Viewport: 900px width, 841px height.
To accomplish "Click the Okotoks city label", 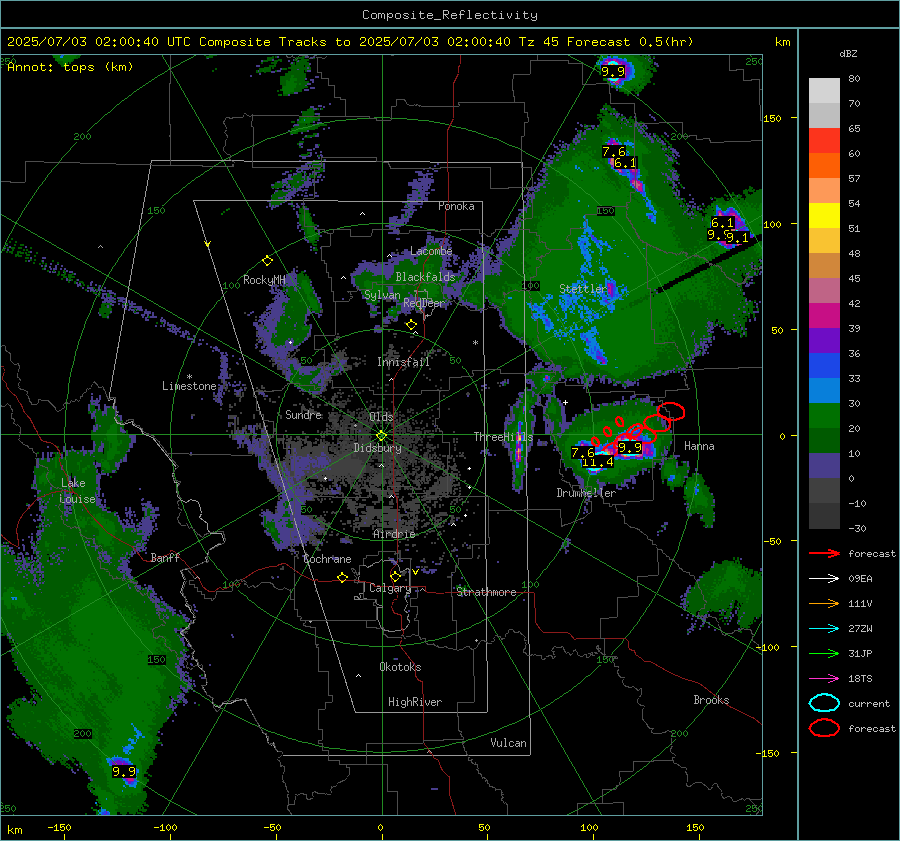I will (x=400, y=667).
